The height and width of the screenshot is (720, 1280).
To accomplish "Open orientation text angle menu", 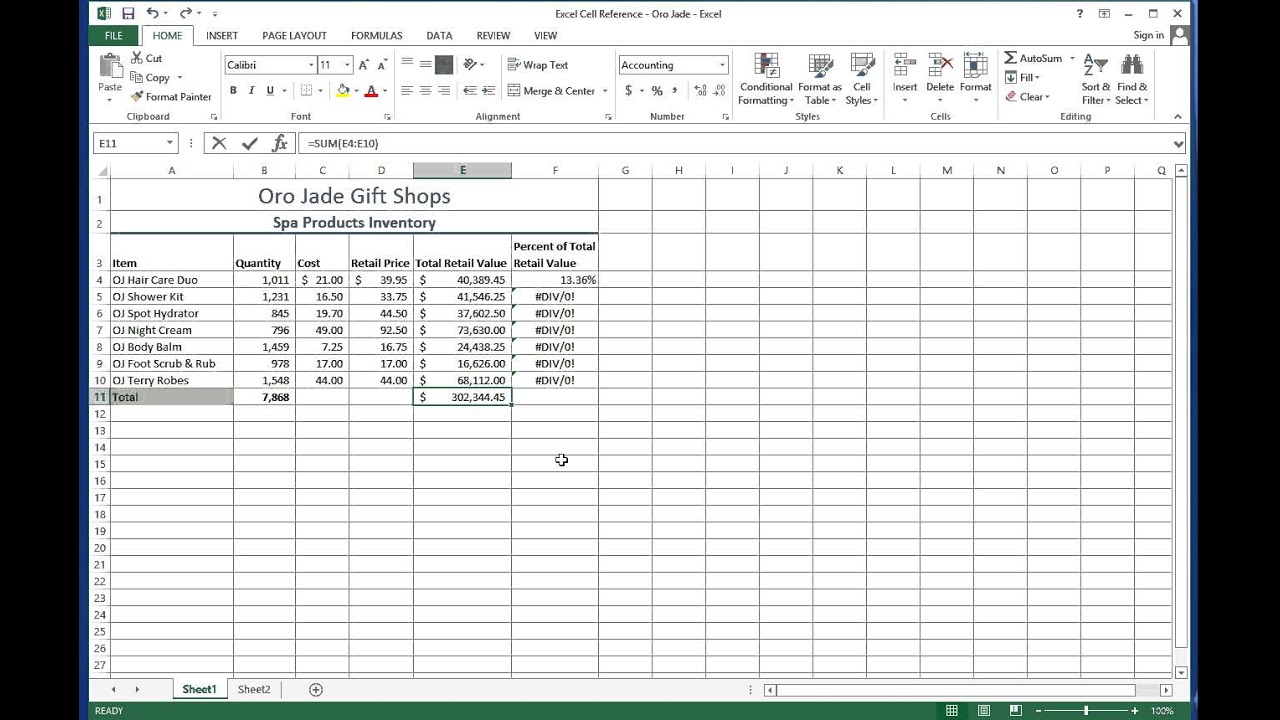I will coord(473,64).
